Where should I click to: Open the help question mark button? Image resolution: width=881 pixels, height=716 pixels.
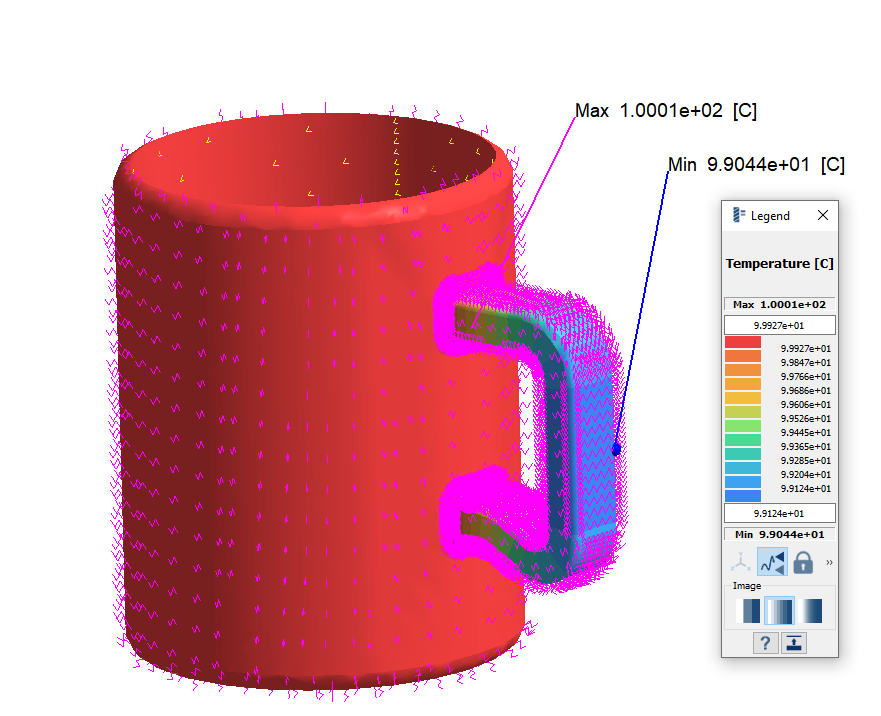pos(765,643)
